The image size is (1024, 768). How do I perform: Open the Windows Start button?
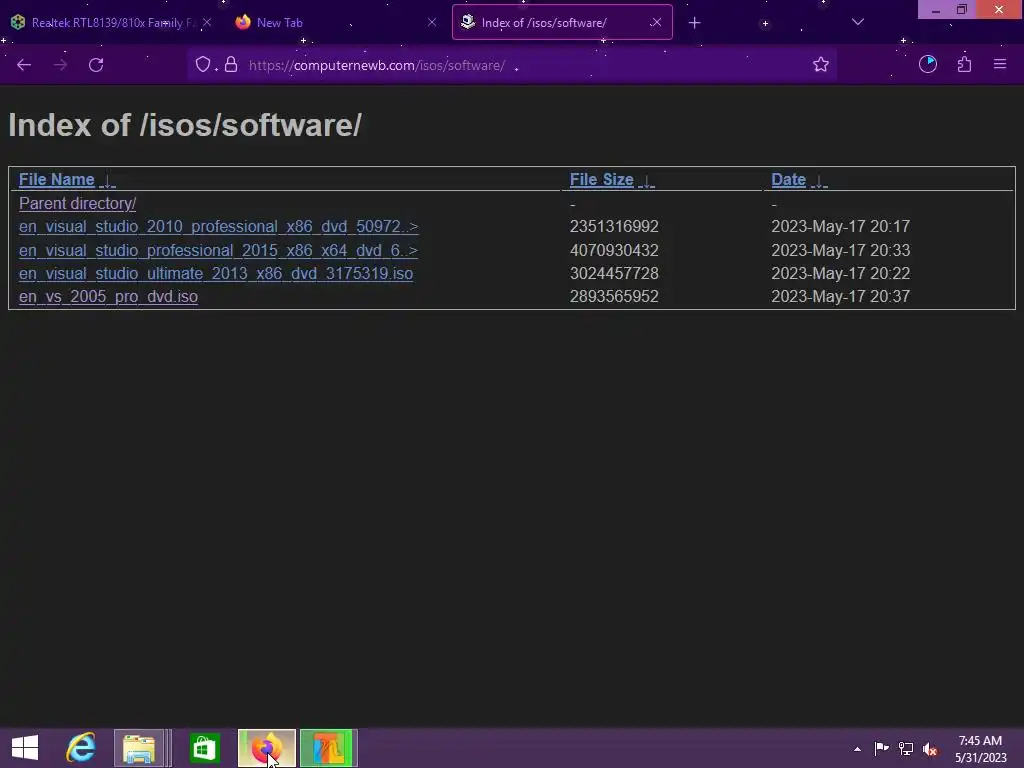point(25,748)
